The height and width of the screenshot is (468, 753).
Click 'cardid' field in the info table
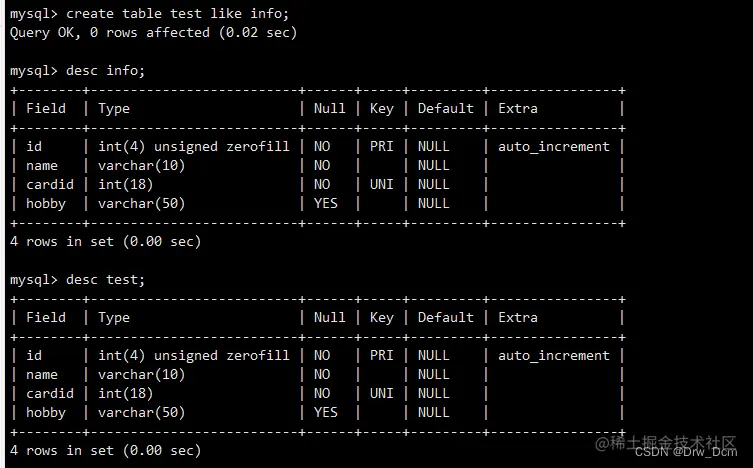50,184
